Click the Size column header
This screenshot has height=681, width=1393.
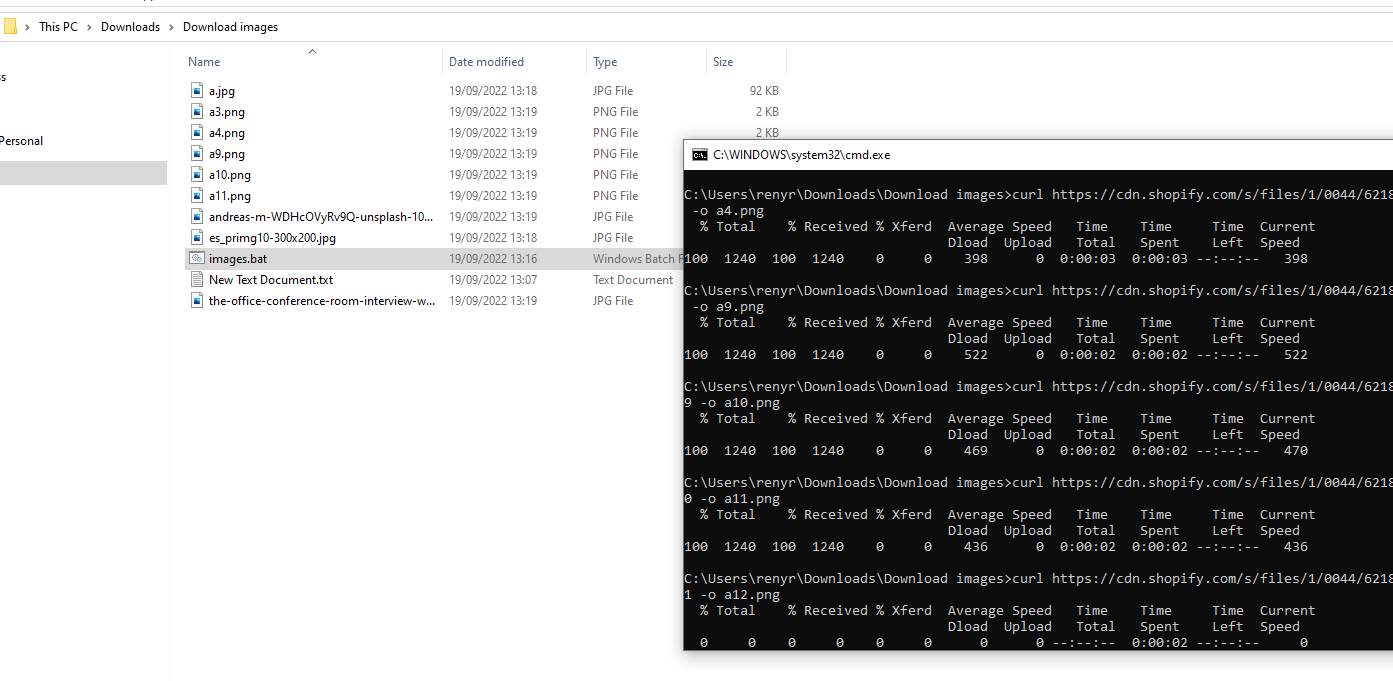(723, 62)
